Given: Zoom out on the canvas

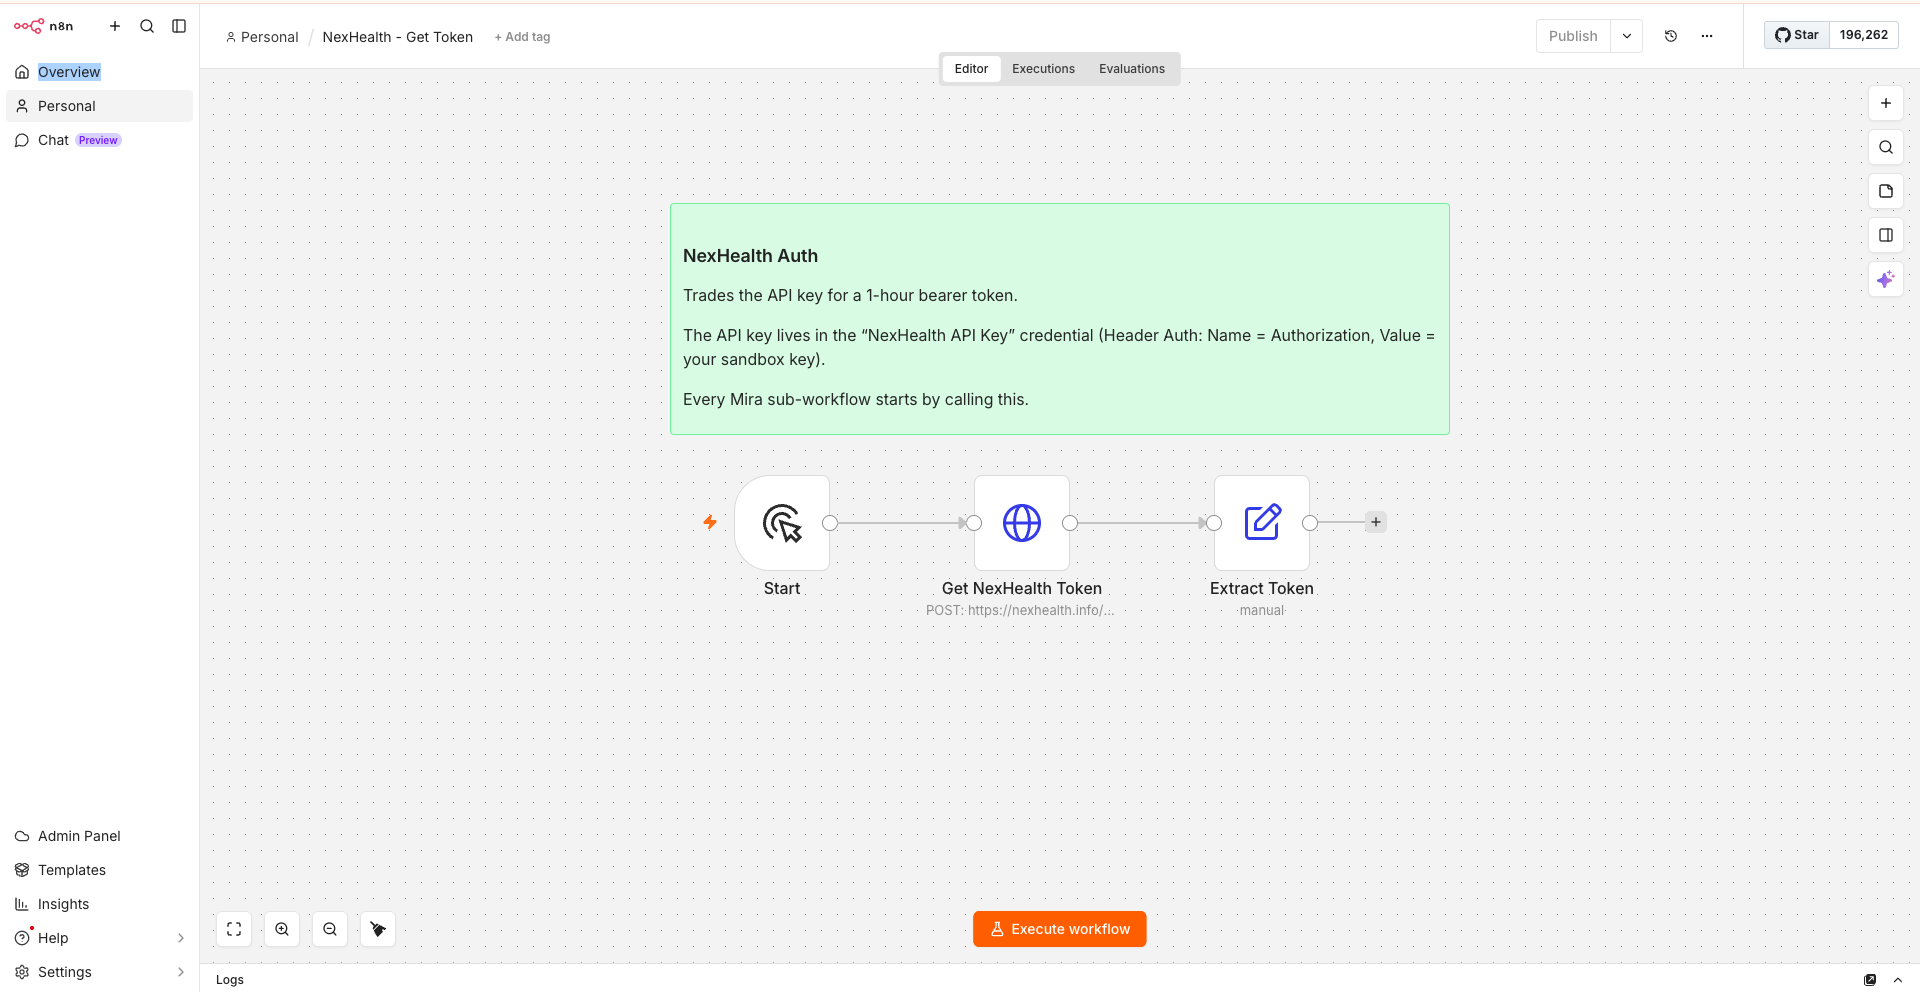Looking at the screenshot, I should point(330,929).
